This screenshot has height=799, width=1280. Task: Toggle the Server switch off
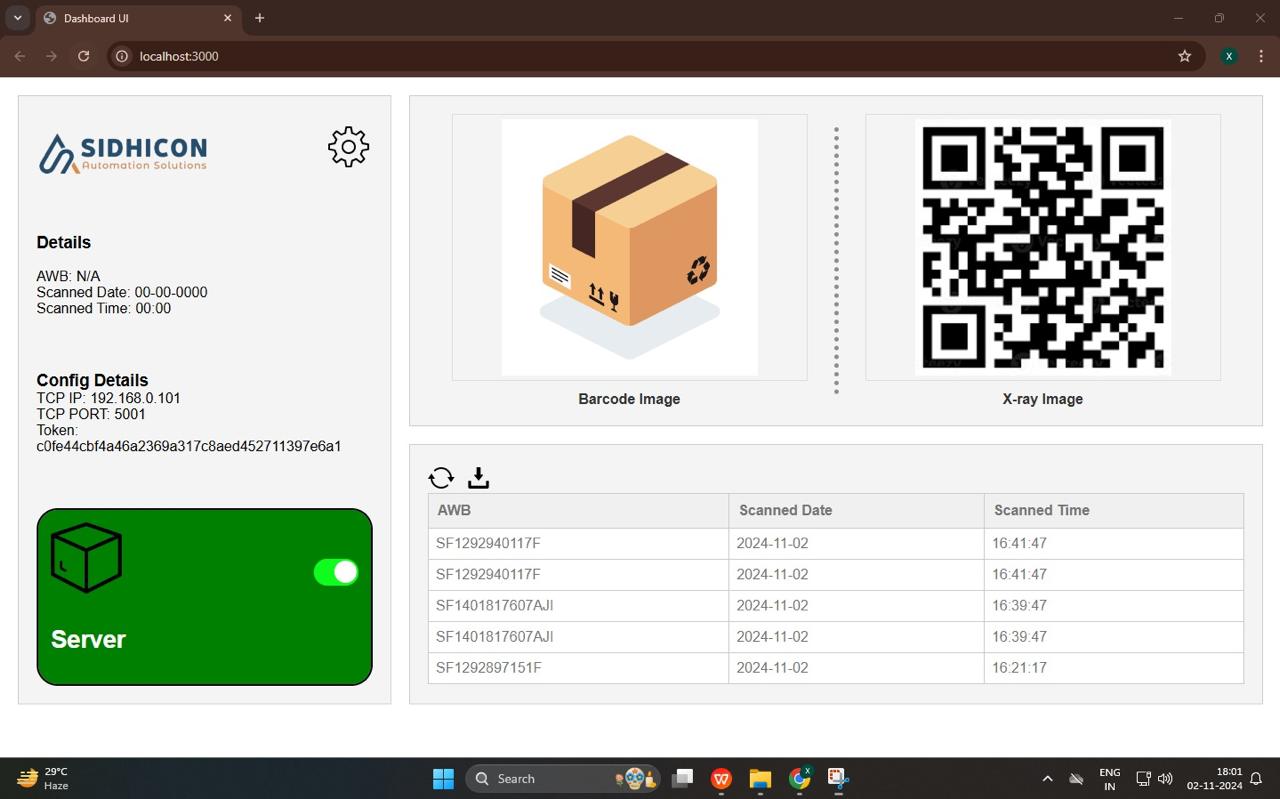336,572
